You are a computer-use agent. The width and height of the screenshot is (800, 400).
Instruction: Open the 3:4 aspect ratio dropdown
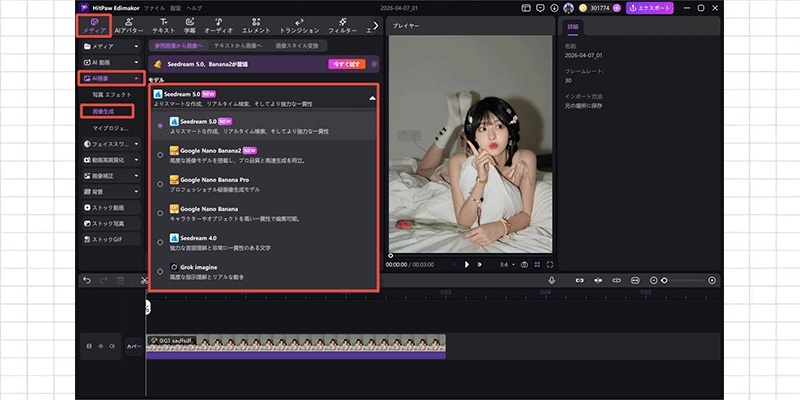[507, 264]
